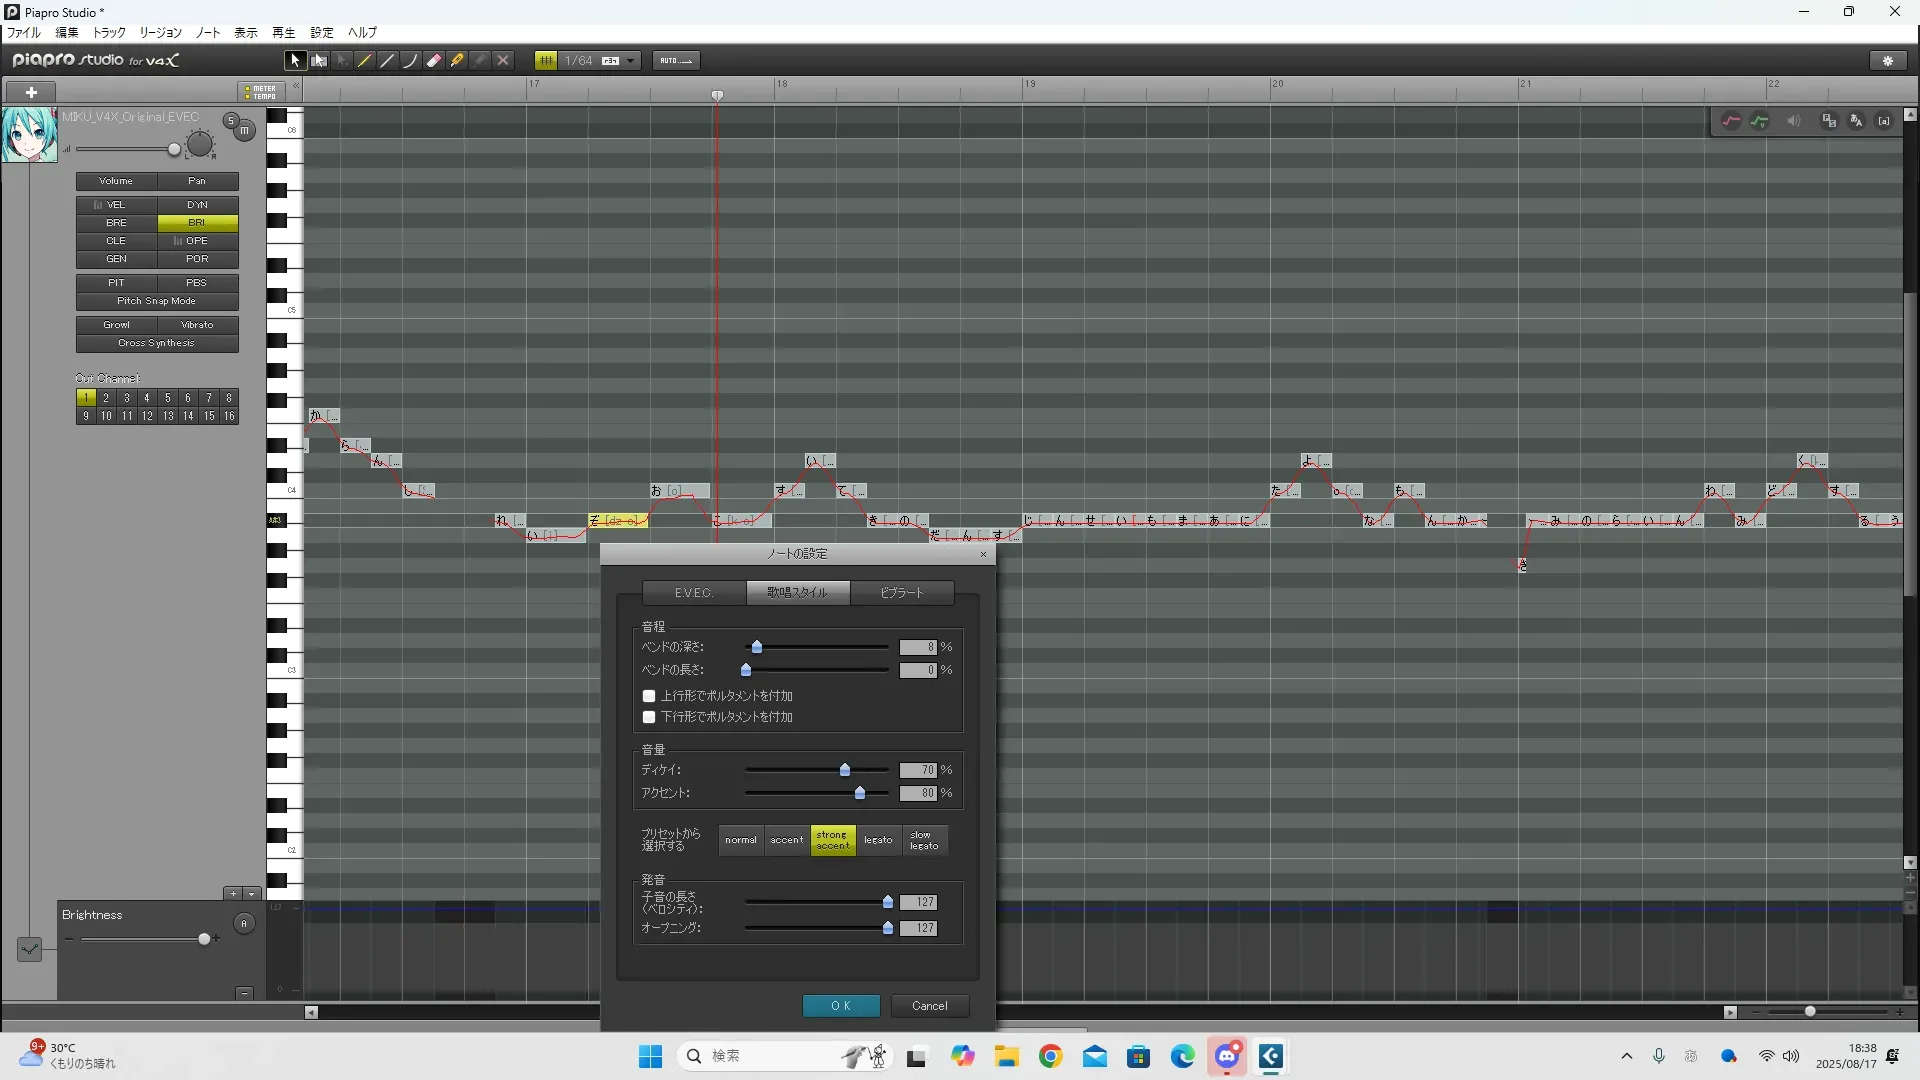The width and height of the screenshot is (1920, 1080).
Task: Click the ディケイ decay slider handle
Action: tap(845, 770)
